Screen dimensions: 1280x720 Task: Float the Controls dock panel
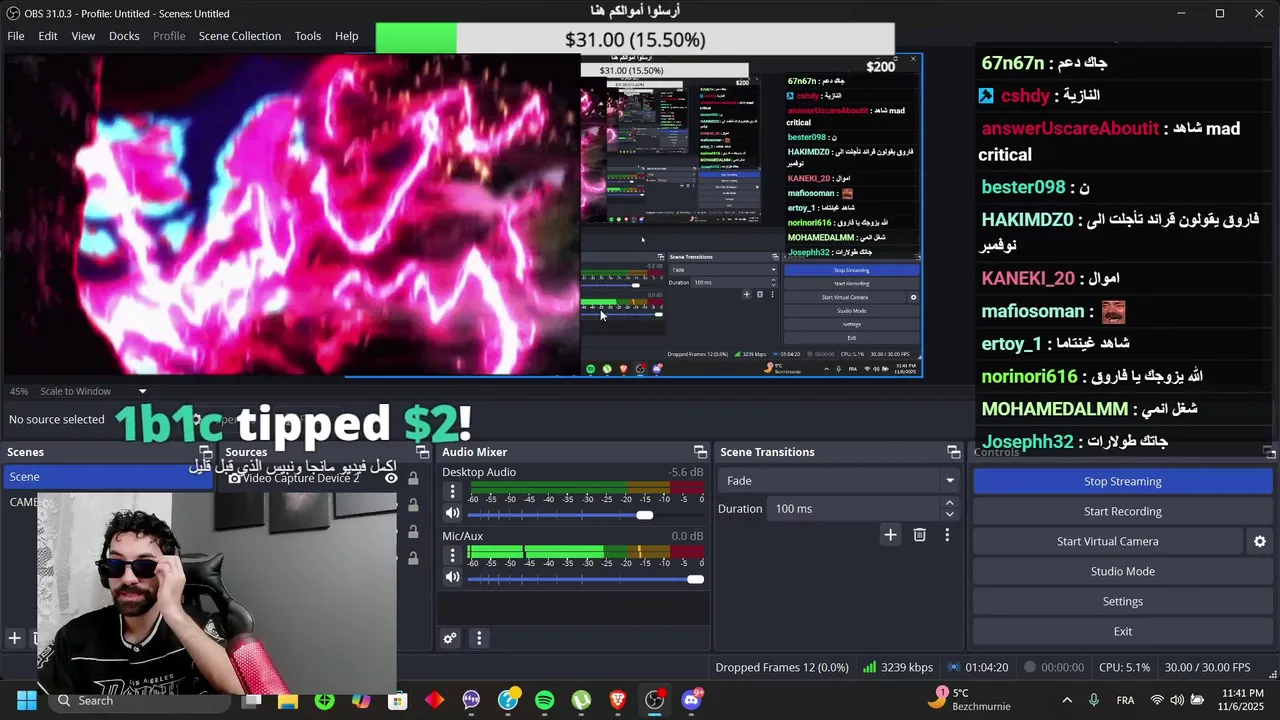pyautogui.click(x=1269, y=452)
